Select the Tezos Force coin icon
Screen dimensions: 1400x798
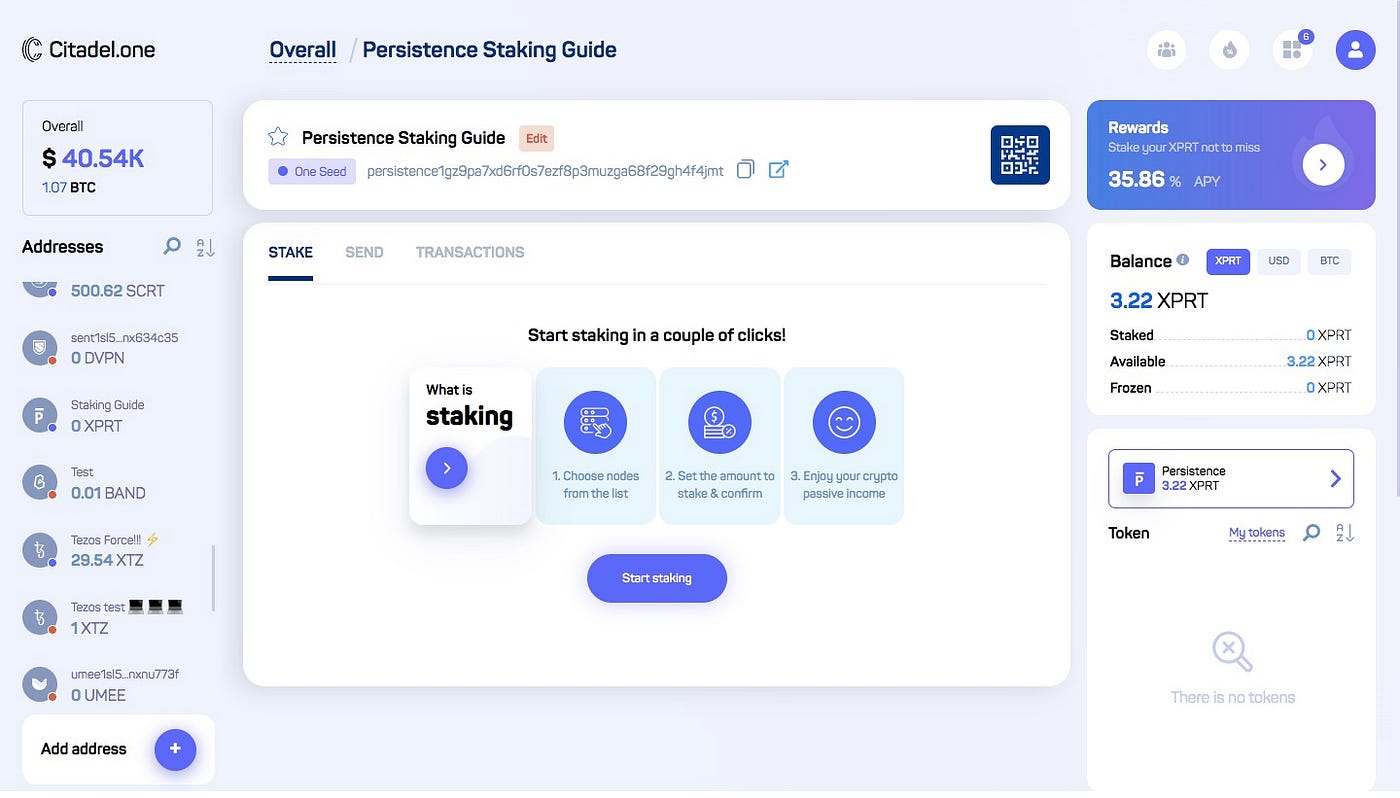pos(39,550)
